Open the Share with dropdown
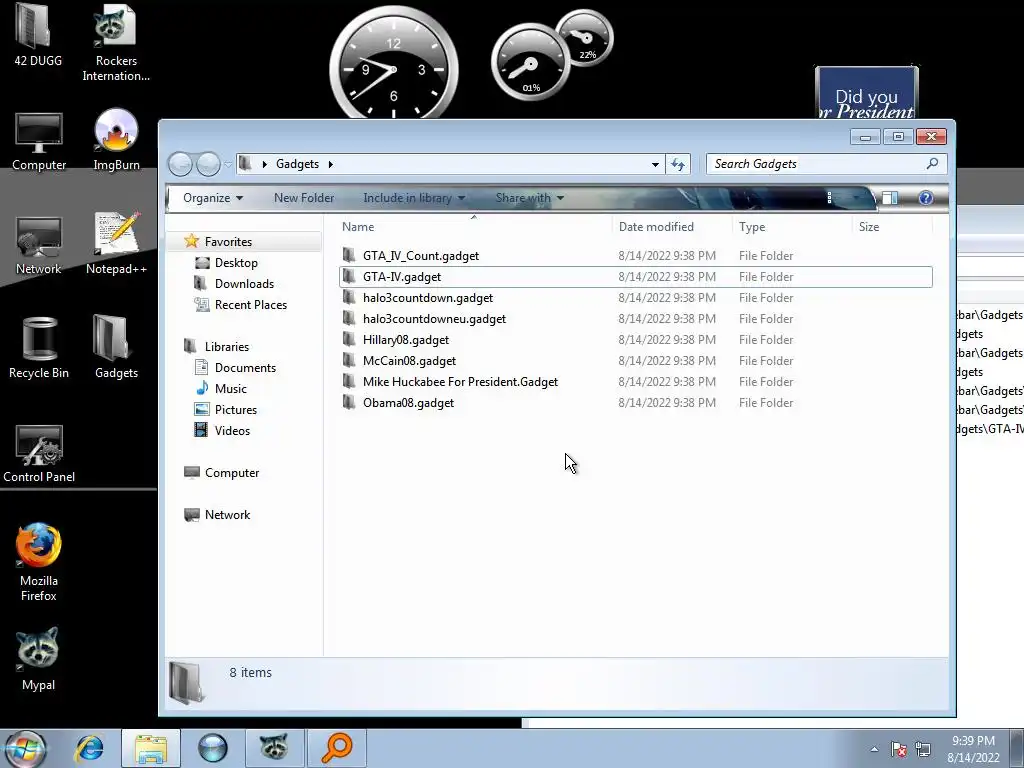1024x768 pixels. 529,198
